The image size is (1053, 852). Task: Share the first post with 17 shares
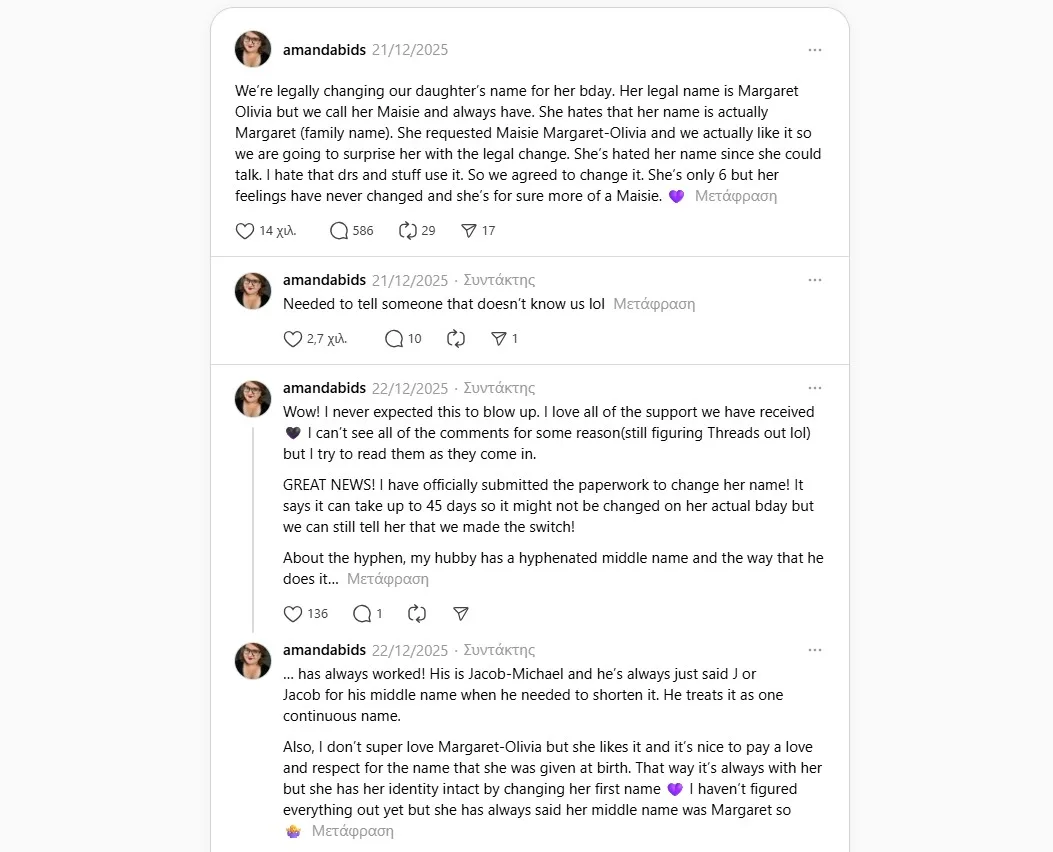[468, 231]
